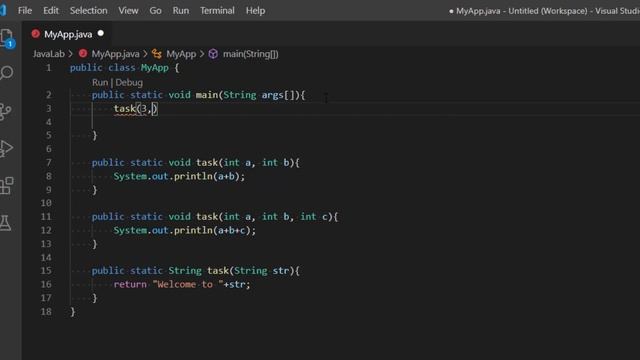The width and height of the screenshot is (640, 360).
Task: Open the View menu
Action: pyautogui.click(x=128, y=11)
